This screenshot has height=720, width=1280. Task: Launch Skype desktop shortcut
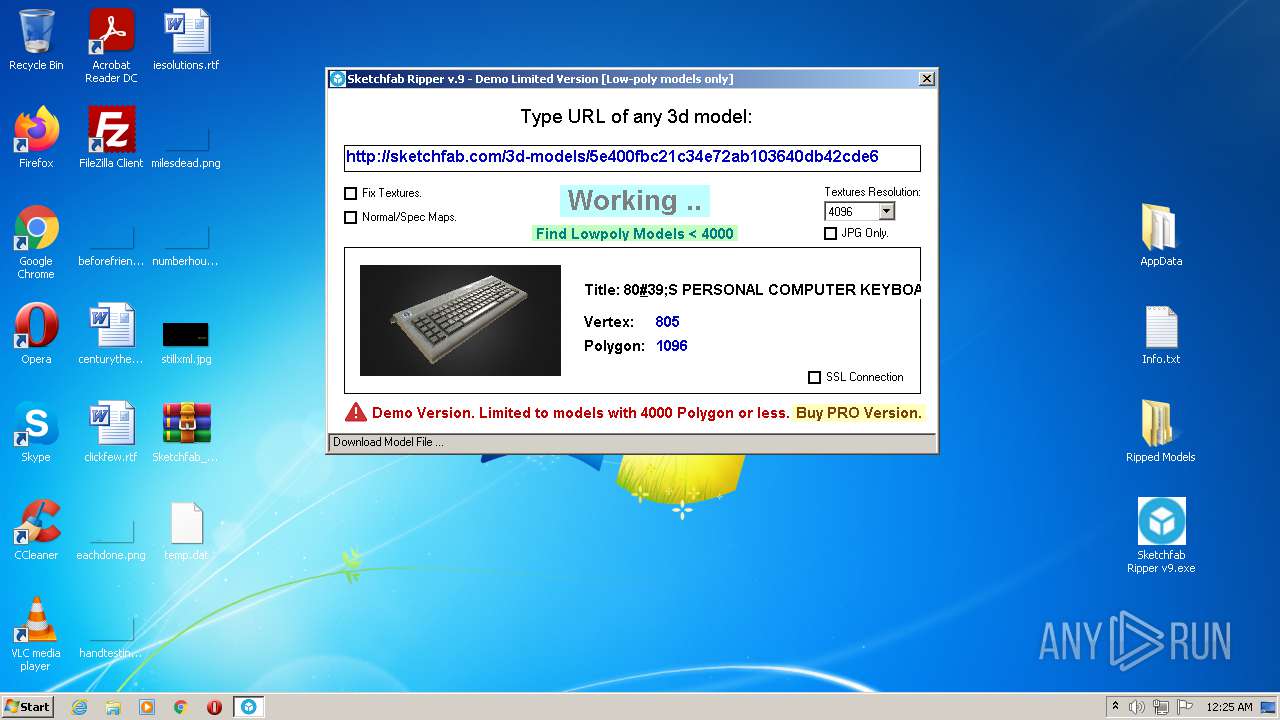(36, 432)
